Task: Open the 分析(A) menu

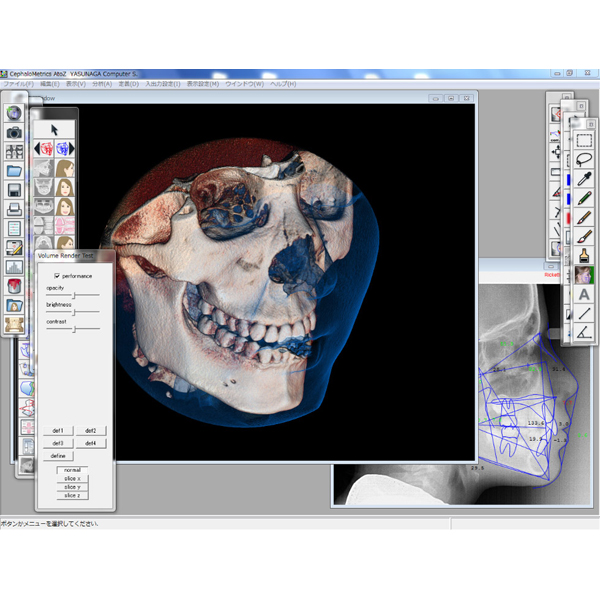Action: click(102, 84)
